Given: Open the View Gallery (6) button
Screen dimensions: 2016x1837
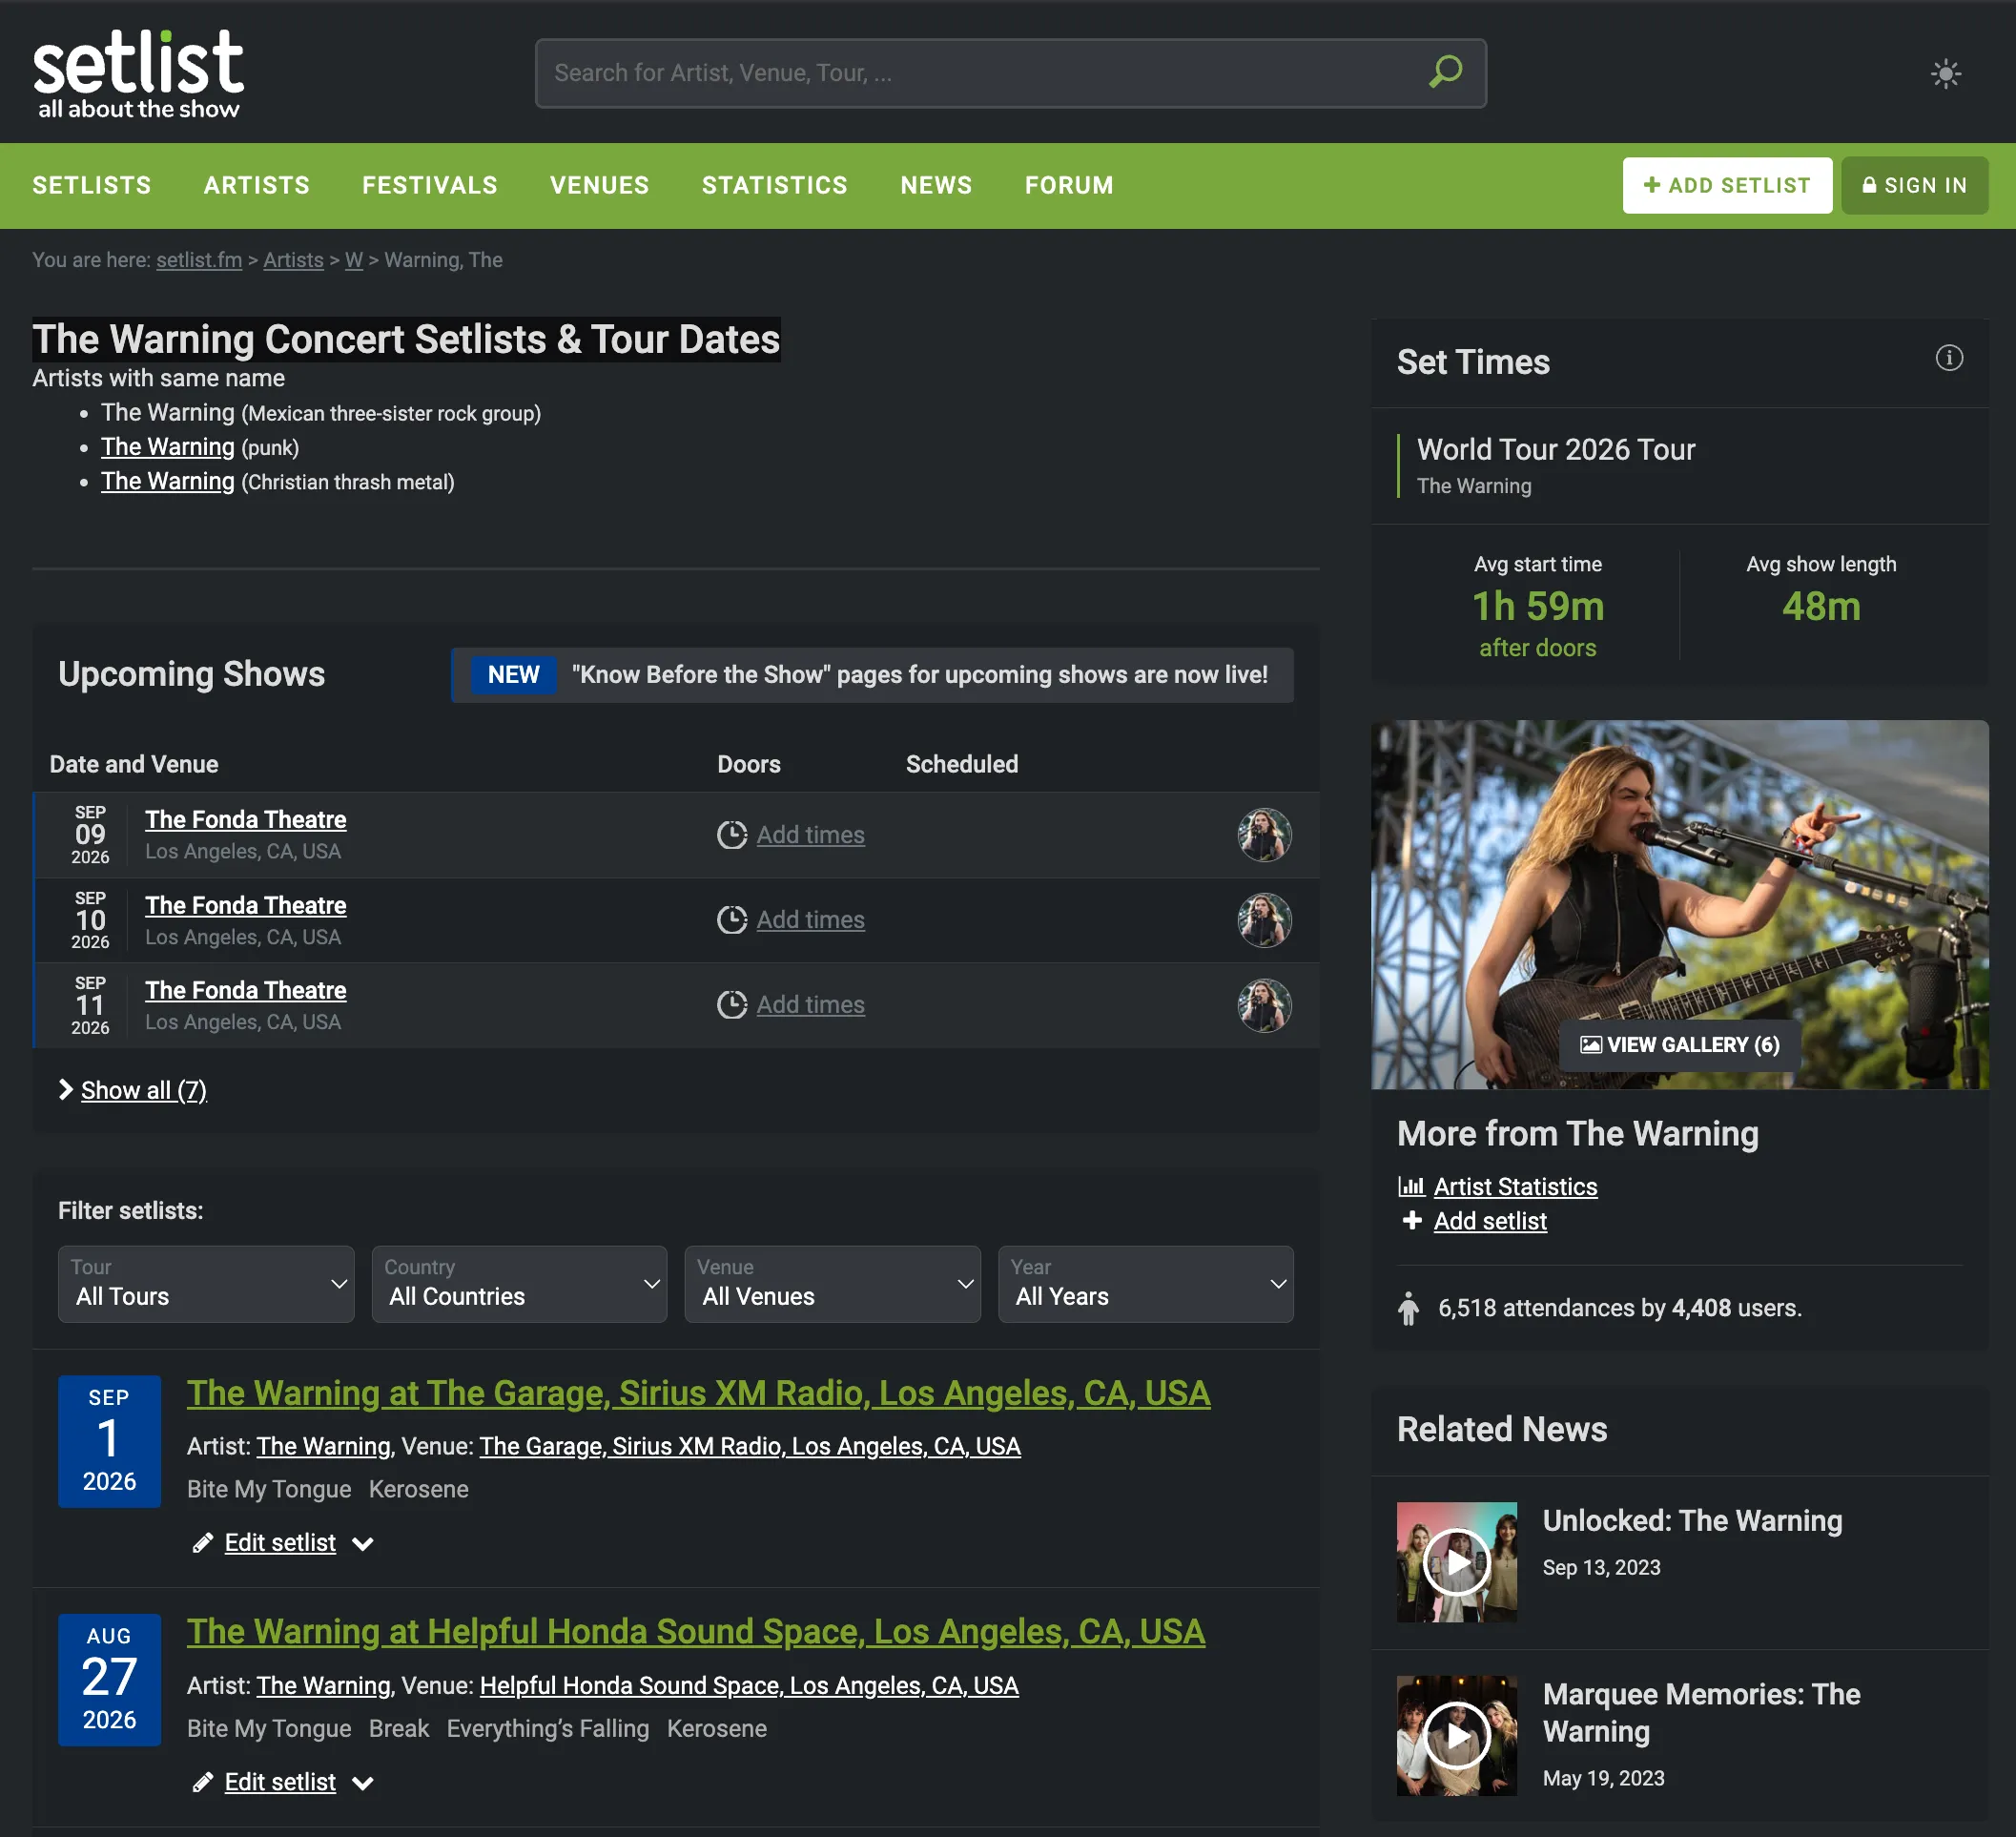Looking at the screenshot, I should pyautogui.click(x=1680, y=1045).
